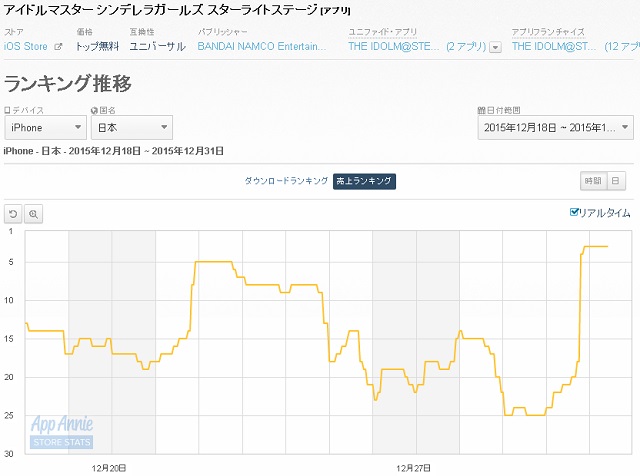640x476 pixels.
Task: Click the magnifier zoom icon
Action: pyautogui.click(x=33, y=214)
